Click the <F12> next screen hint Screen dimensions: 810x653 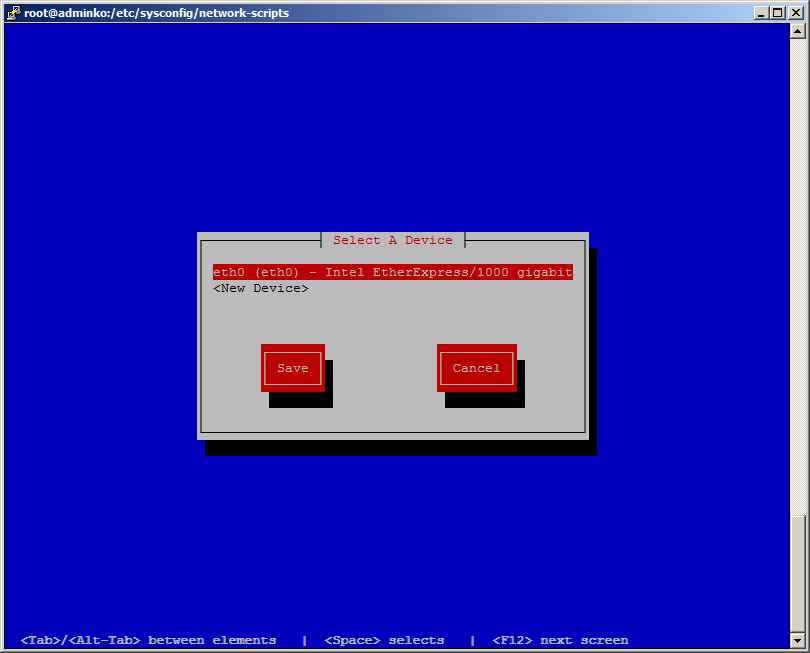(x=560, y=640)
